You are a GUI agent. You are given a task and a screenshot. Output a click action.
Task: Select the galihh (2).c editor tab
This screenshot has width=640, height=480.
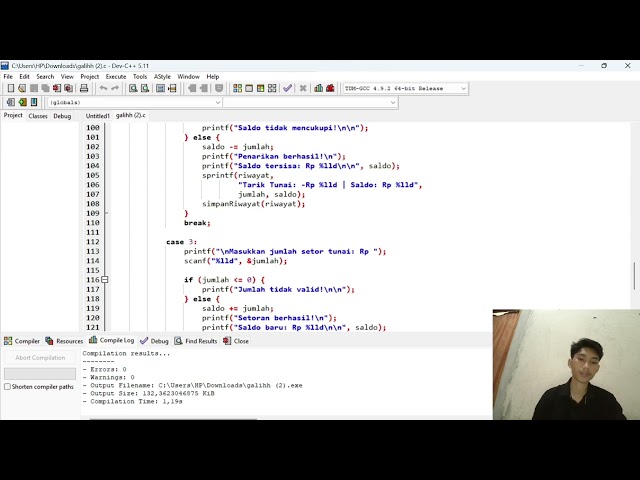(131, 116)
